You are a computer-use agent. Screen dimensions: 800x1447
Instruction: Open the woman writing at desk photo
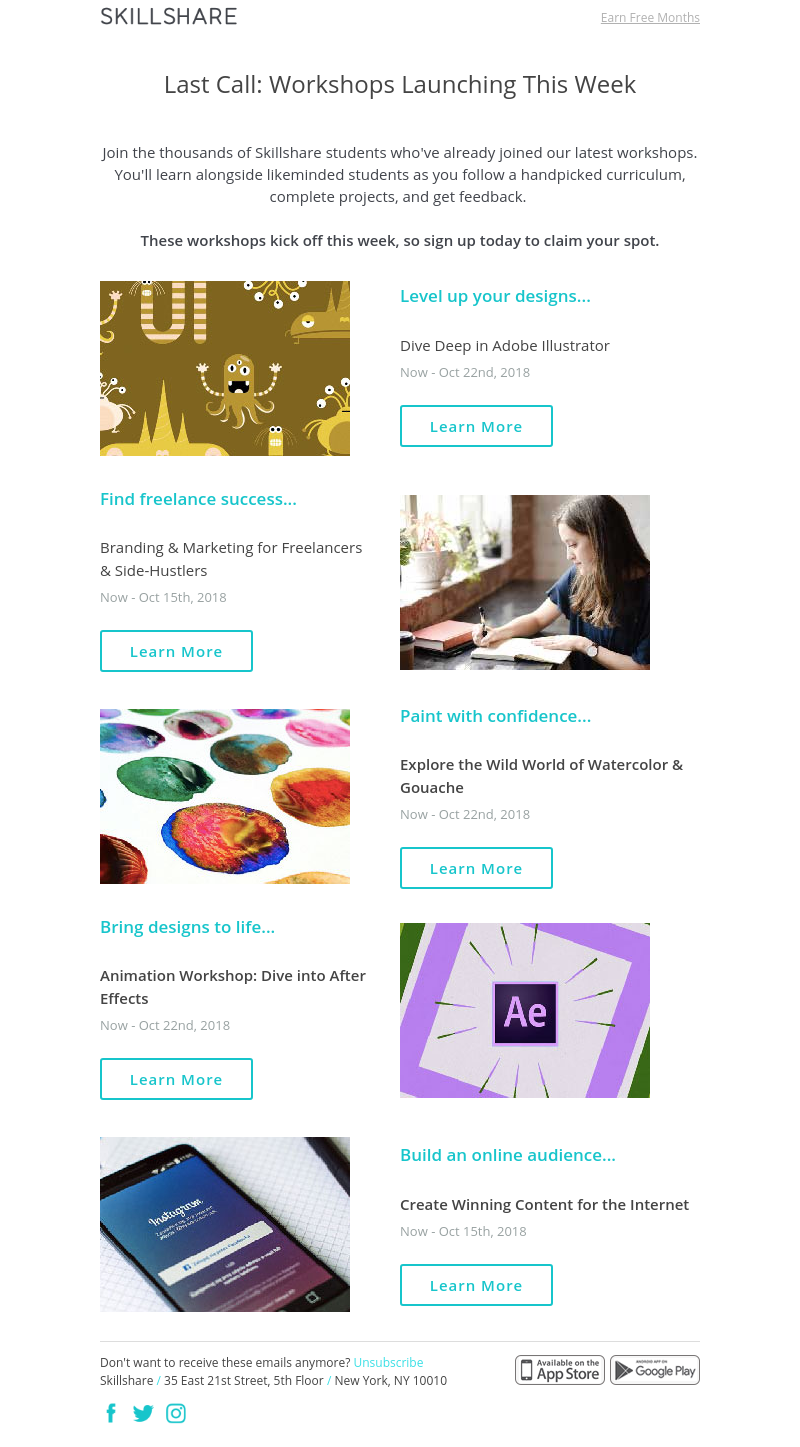point(525,582)
